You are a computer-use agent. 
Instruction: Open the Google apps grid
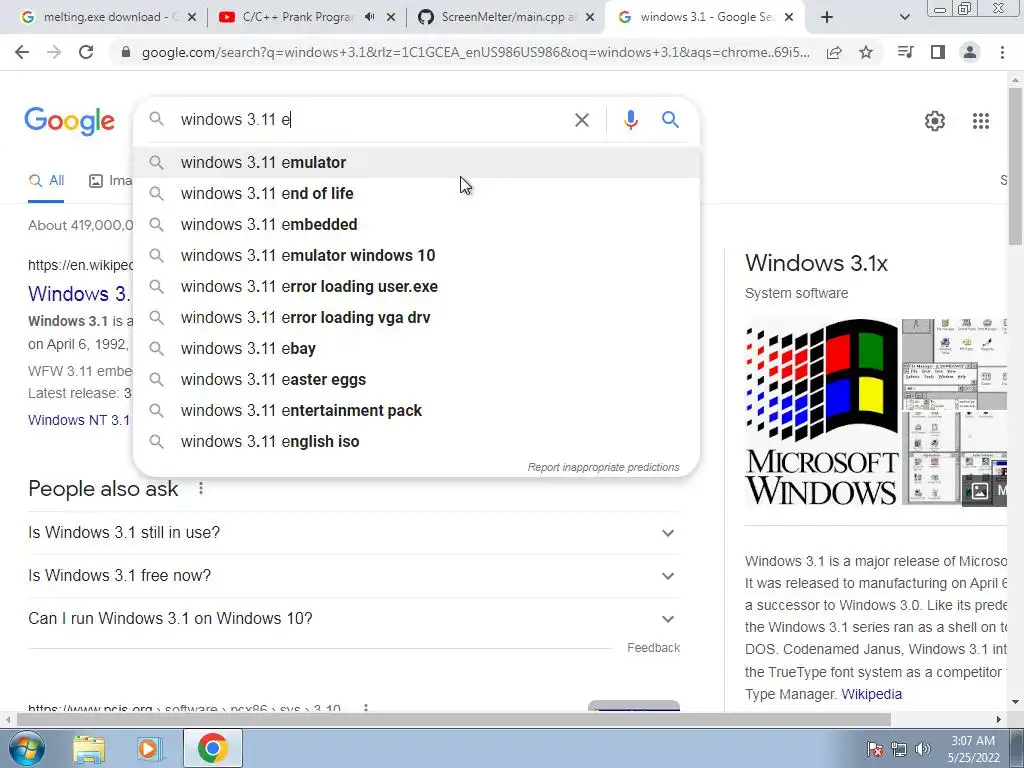tap(980, 121)
